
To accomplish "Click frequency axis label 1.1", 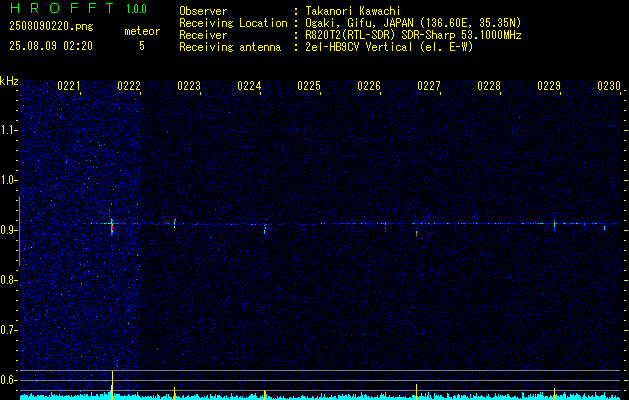I will point(8,130).
